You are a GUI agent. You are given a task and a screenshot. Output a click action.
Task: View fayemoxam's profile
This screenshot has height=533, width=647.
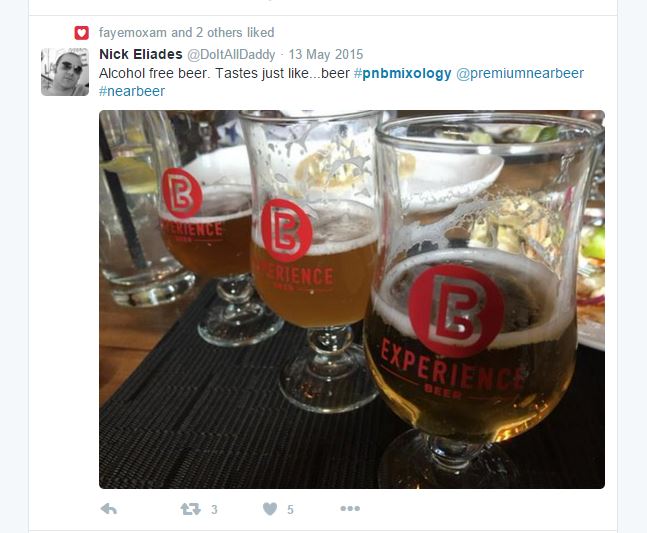(x=133, y=33)
